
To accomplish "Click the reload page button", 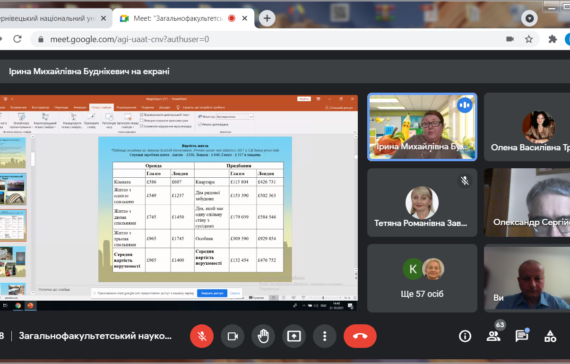I will click(17, 39).
